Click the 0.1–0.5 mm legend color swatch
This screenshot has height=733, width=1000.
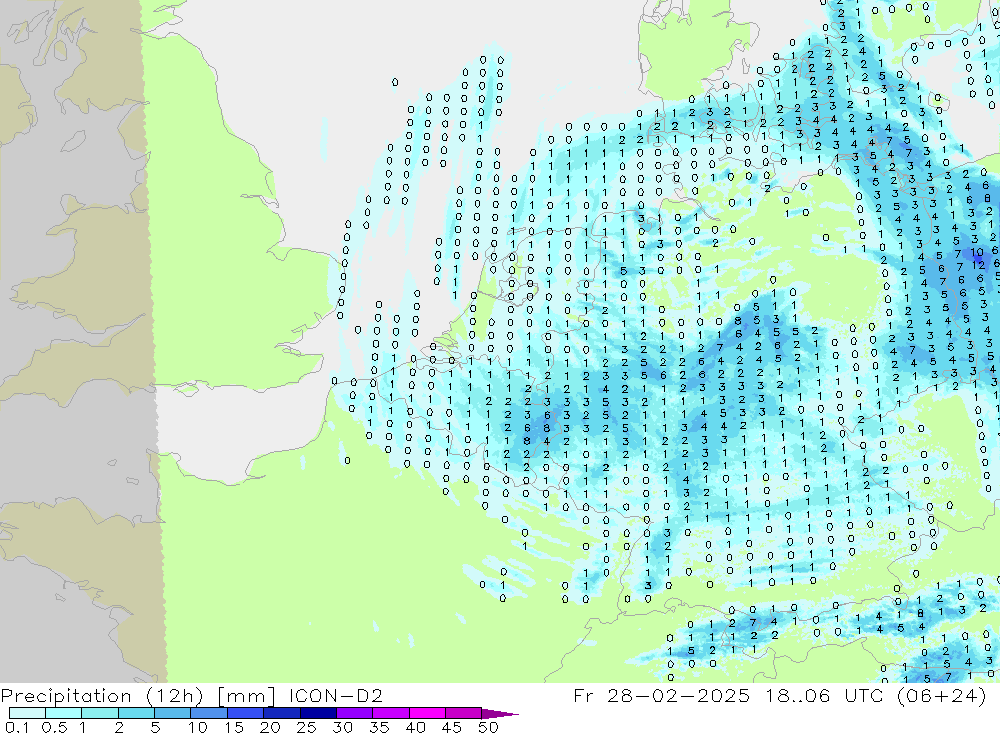[27, 713]
